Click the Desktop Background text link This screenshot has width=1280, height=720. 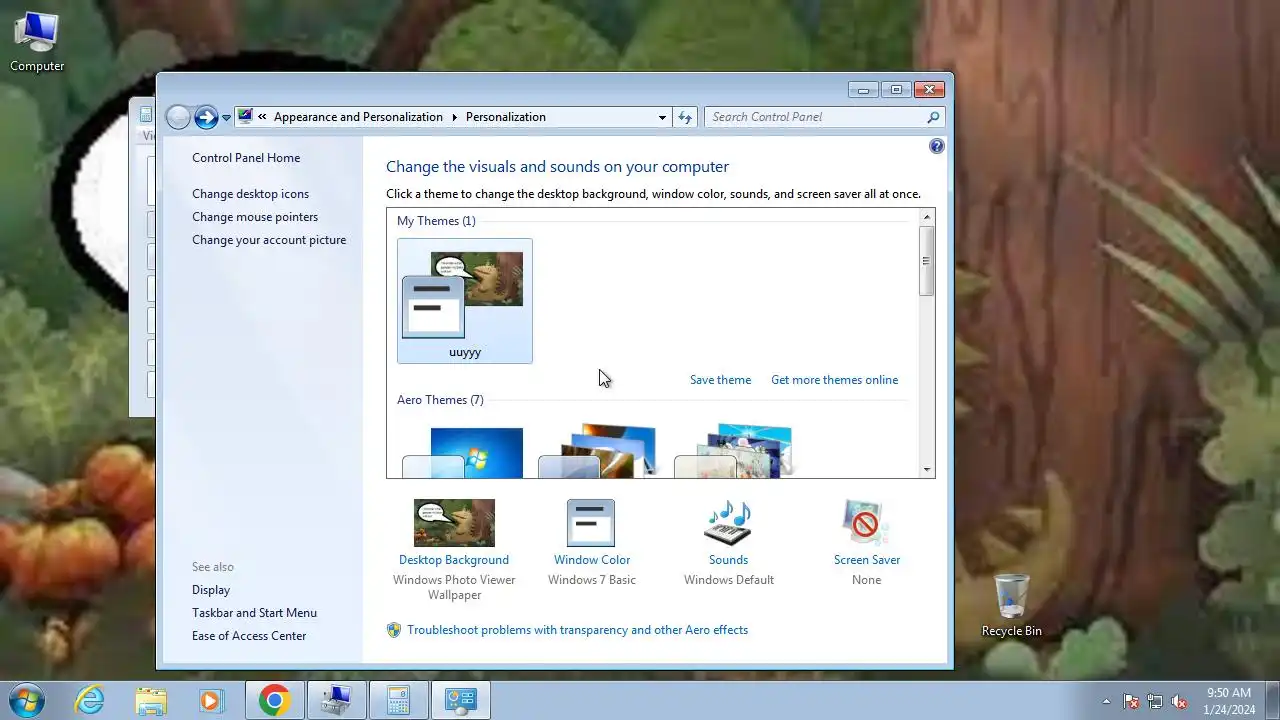coord(454,560)
